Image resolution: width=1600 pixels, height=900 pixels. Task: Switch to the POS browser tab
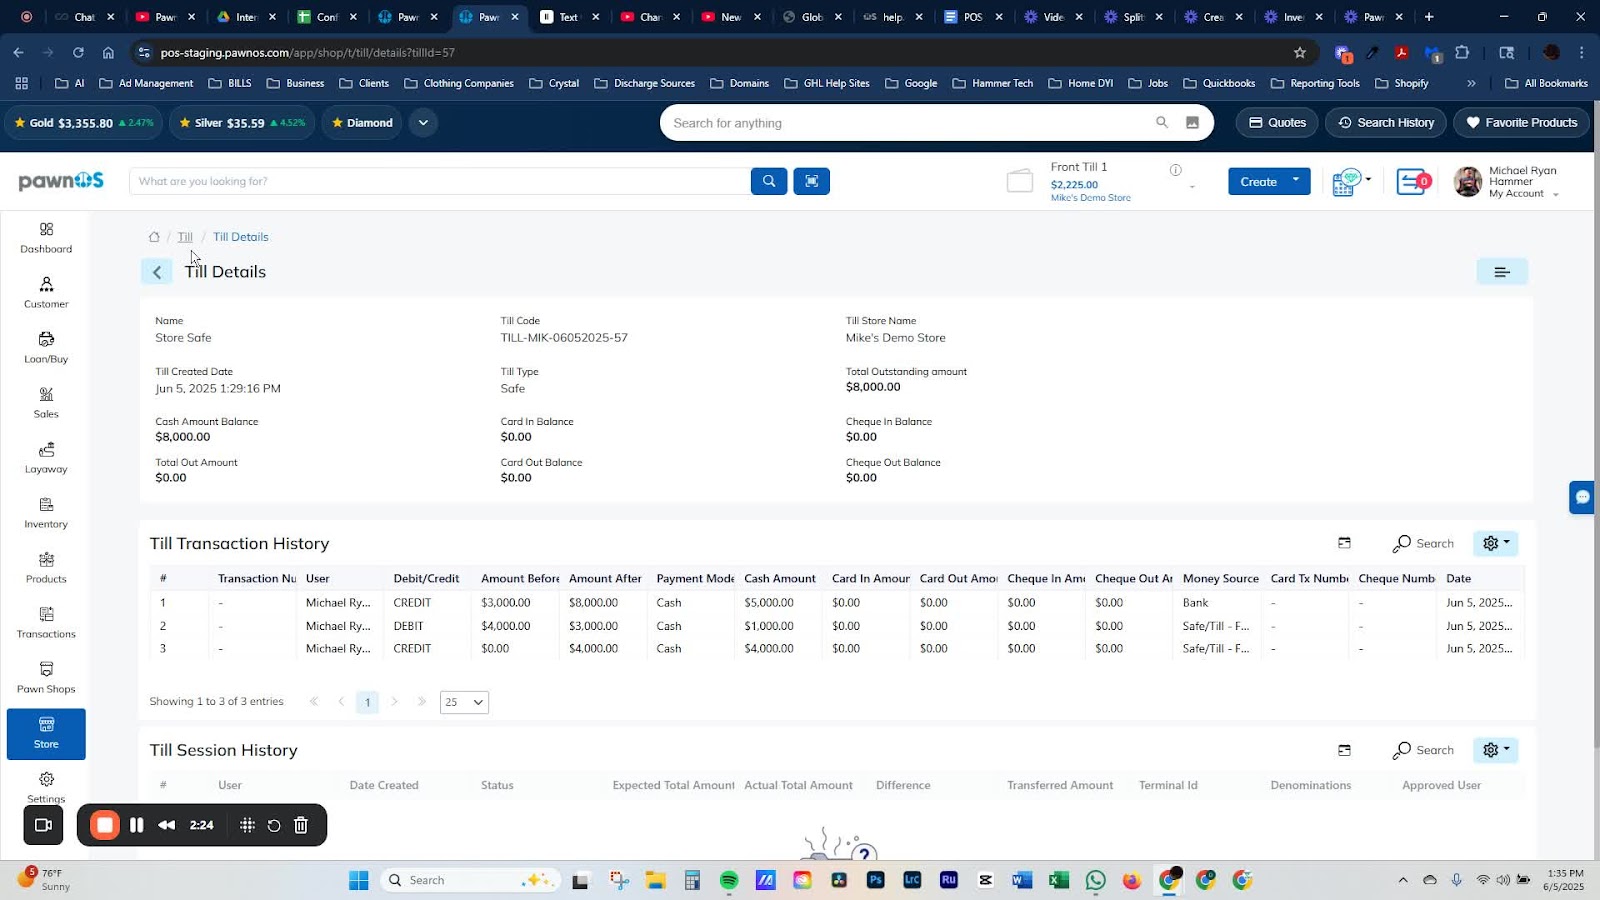(973, 17)
